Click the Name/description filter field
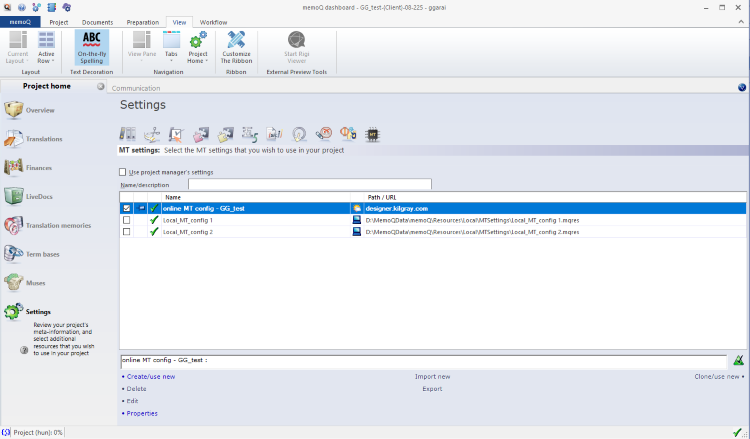This screenshot has width=750, height=439. (x=309, y=184)
